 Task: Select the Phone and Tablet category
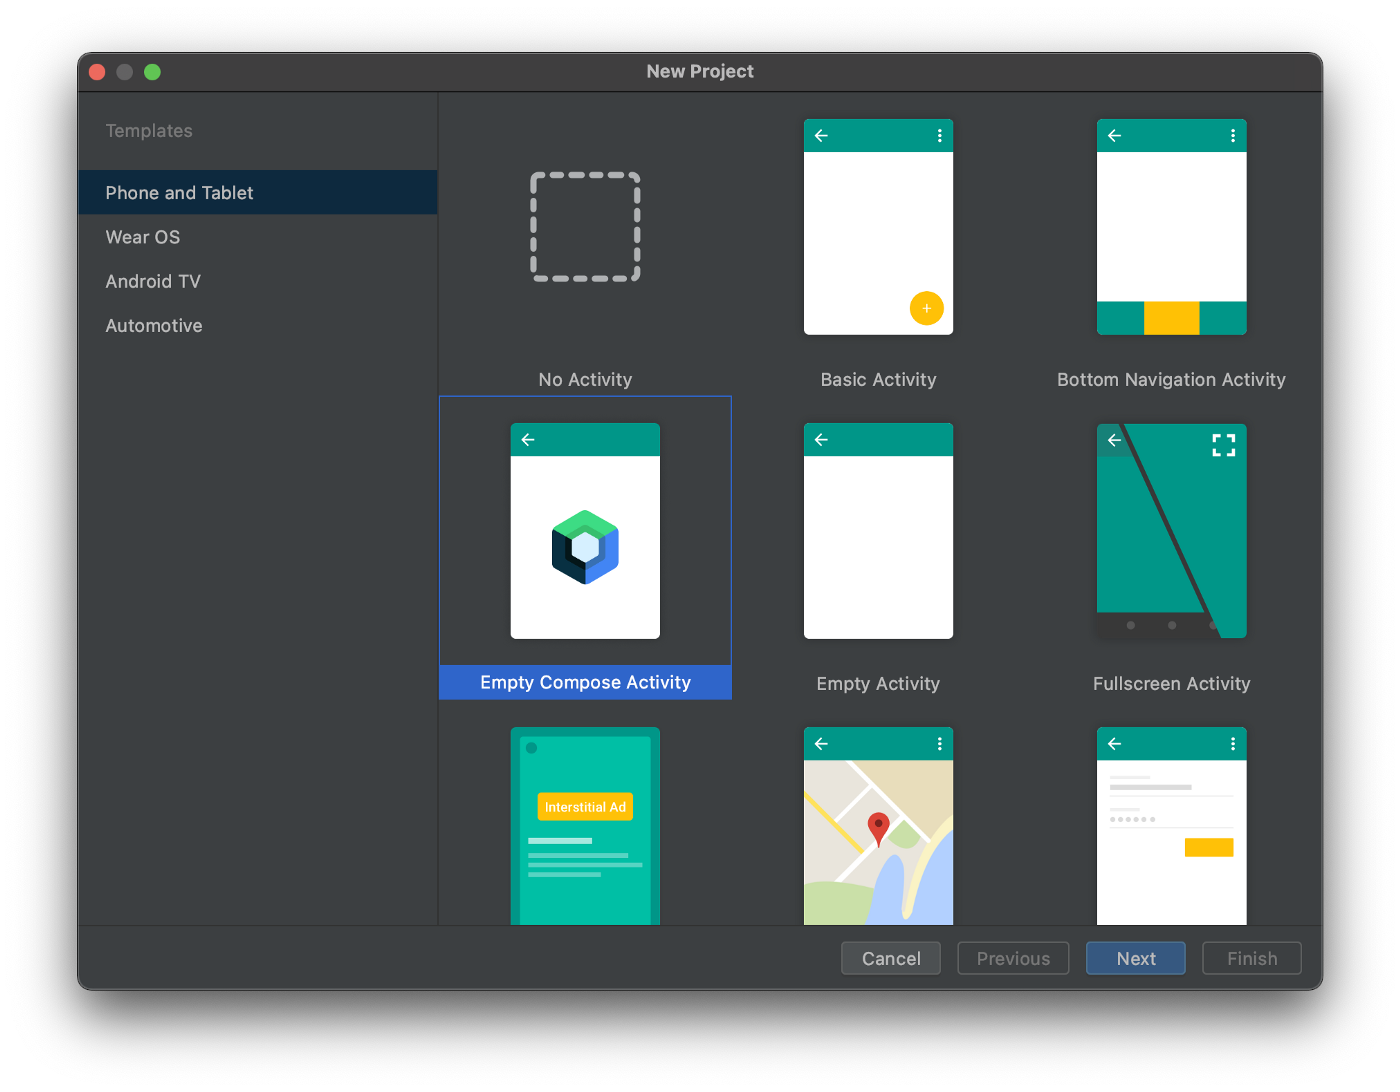pyautogui.click(x=179, y=192)
